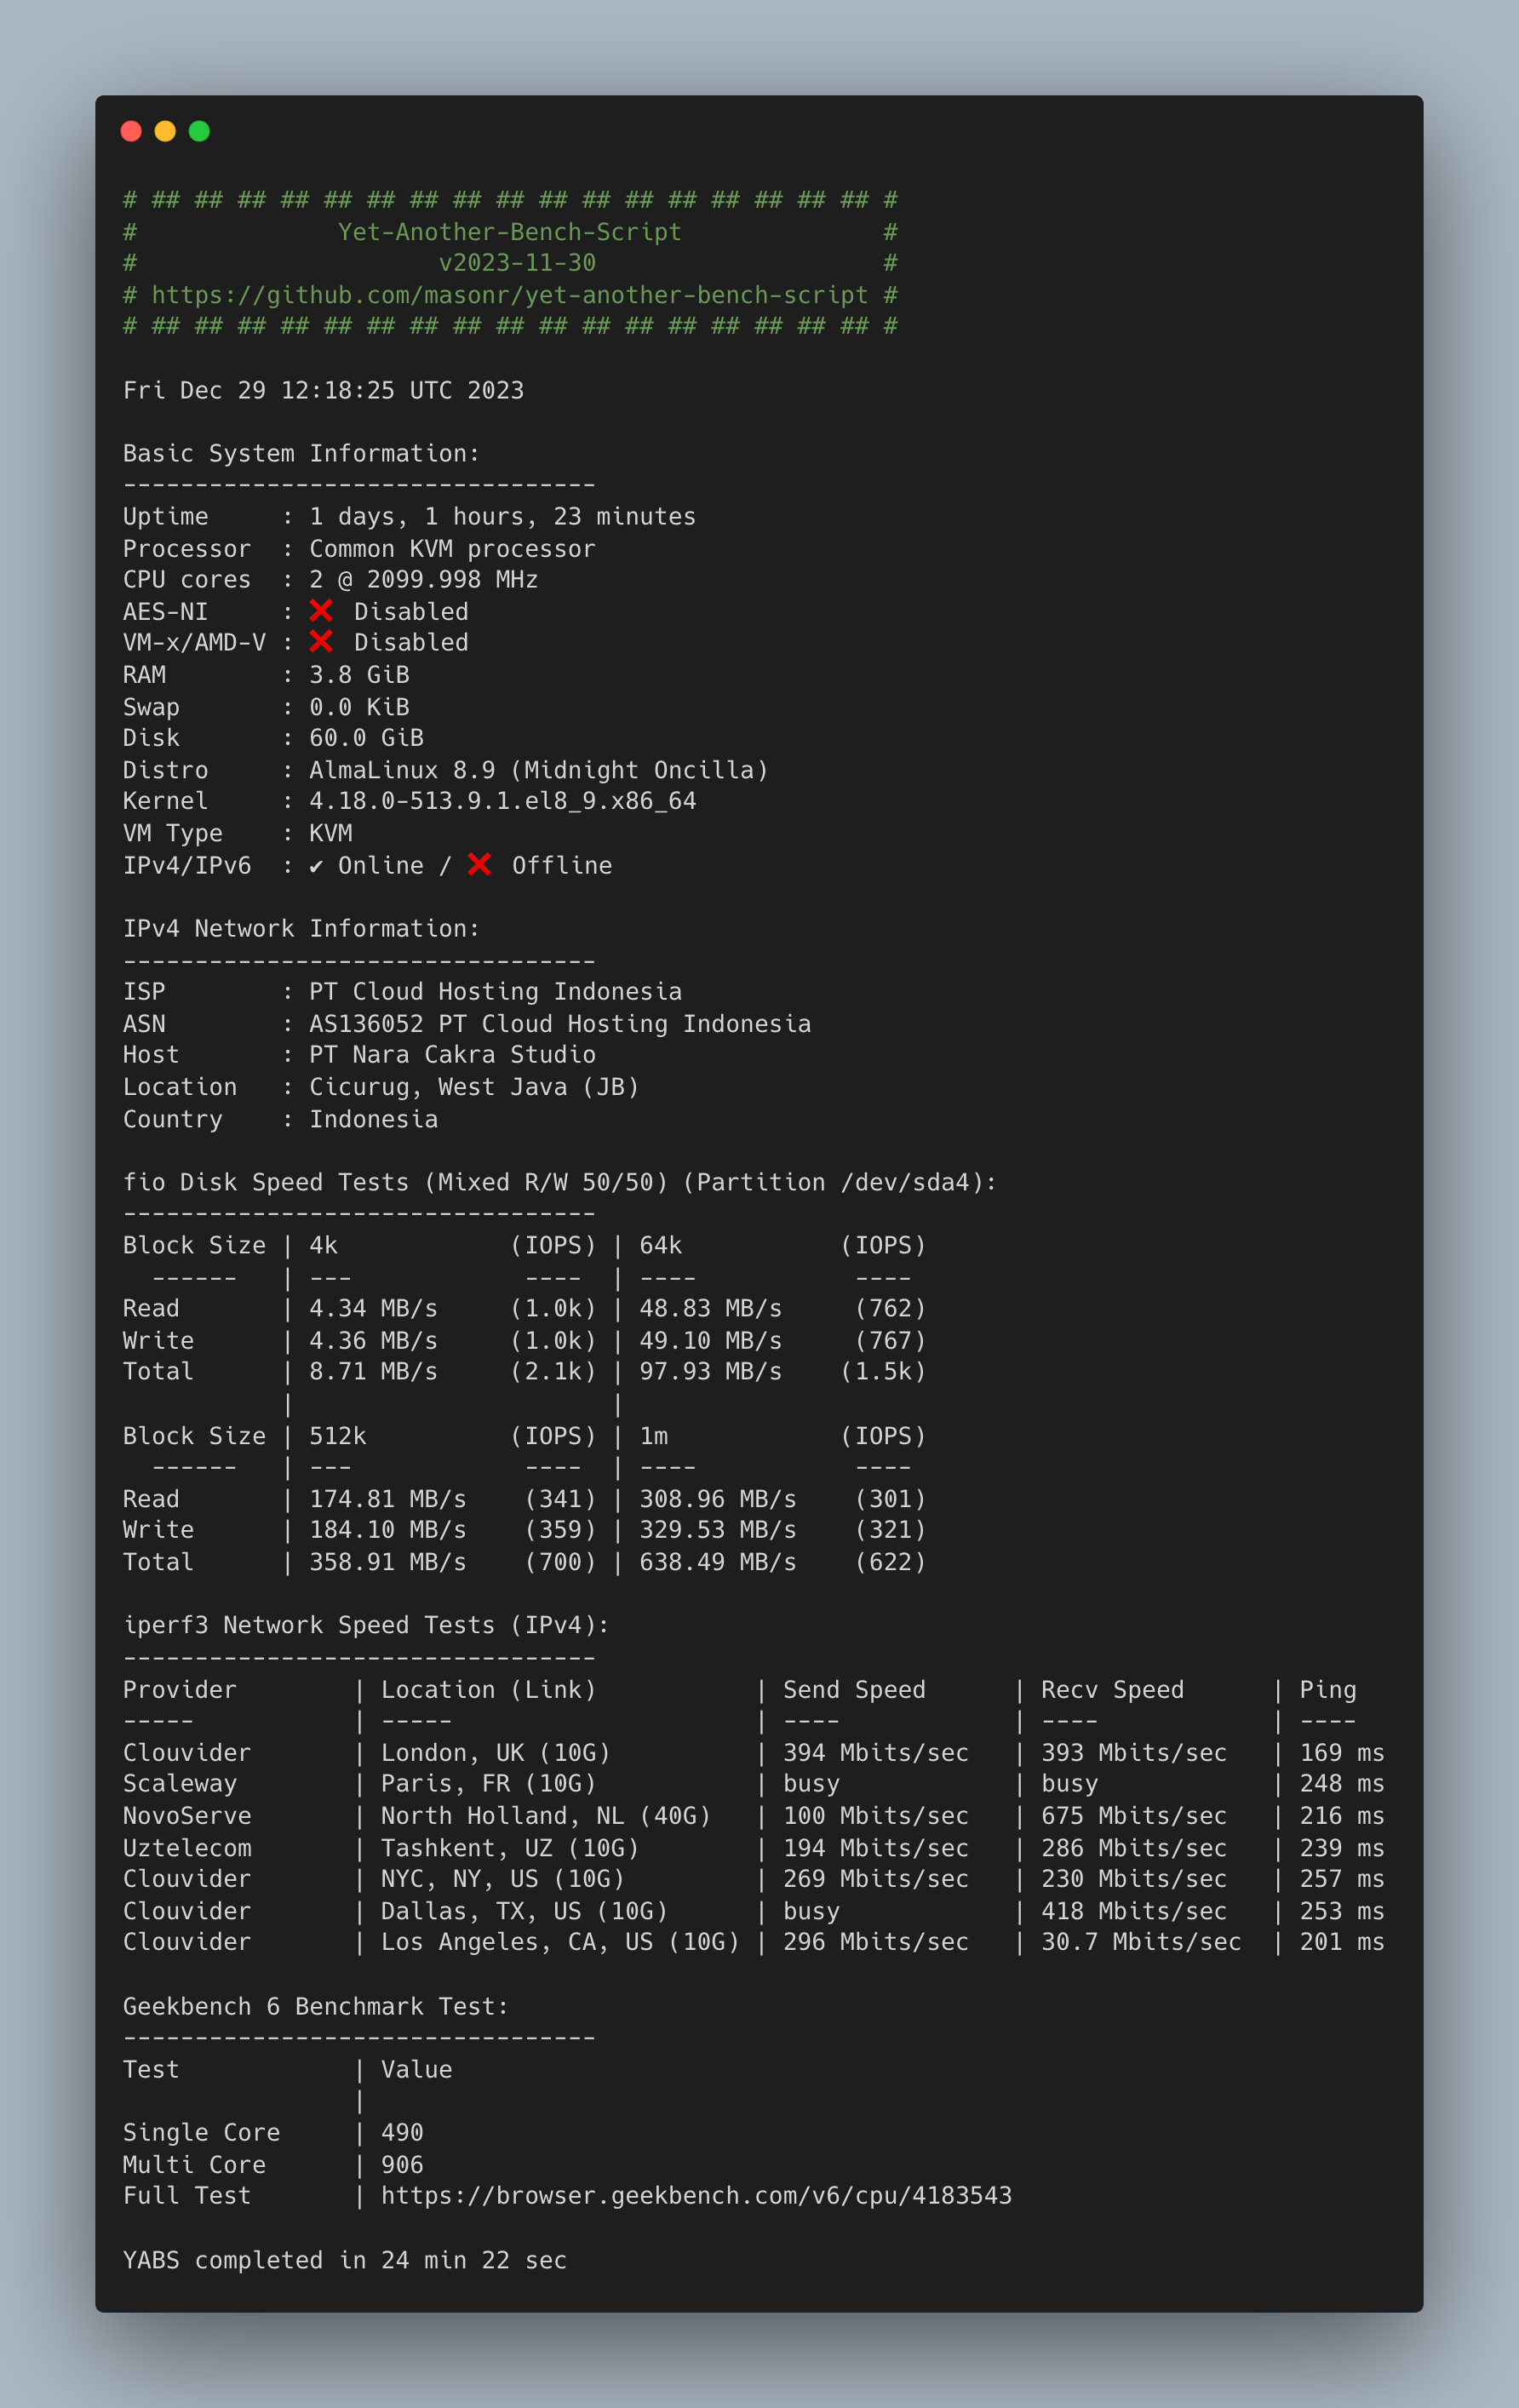Click the 512k write speed 184.10 MB/s
Image resolution: width=1519 pixels, height=2408 pixels.
[x=387, y=1529]
